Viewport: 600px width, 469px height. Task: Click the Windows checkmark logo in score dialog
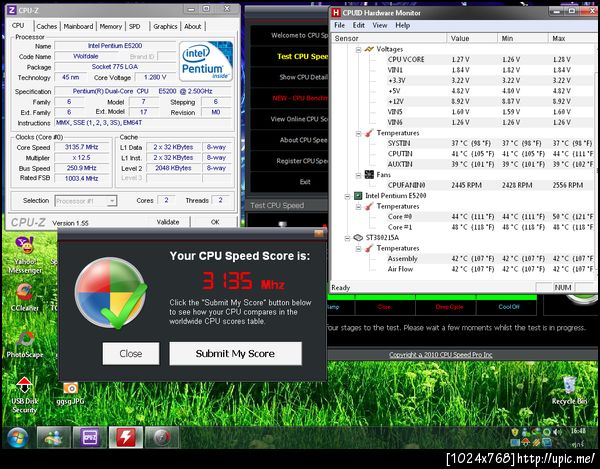tap(111, 293)
